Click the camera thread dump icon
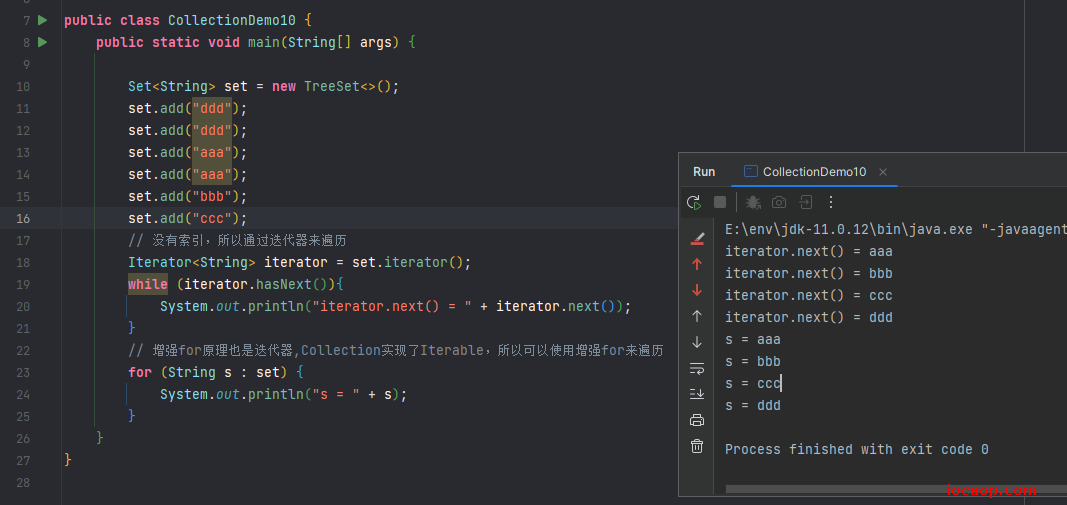Screen dimensions: 1067x505 click(x=779, y=202)
